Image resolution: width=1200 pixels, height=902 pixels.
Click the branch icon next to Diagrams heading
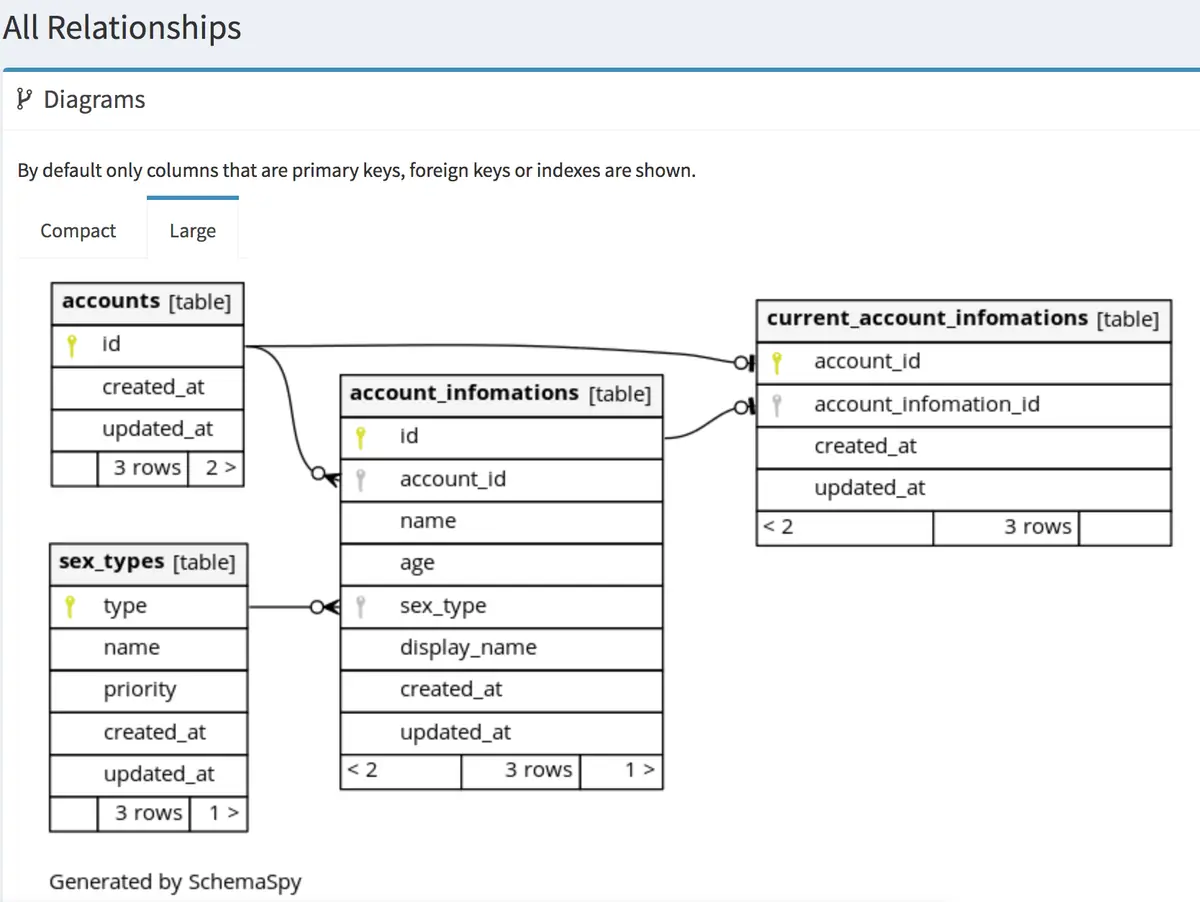point(25,99)
